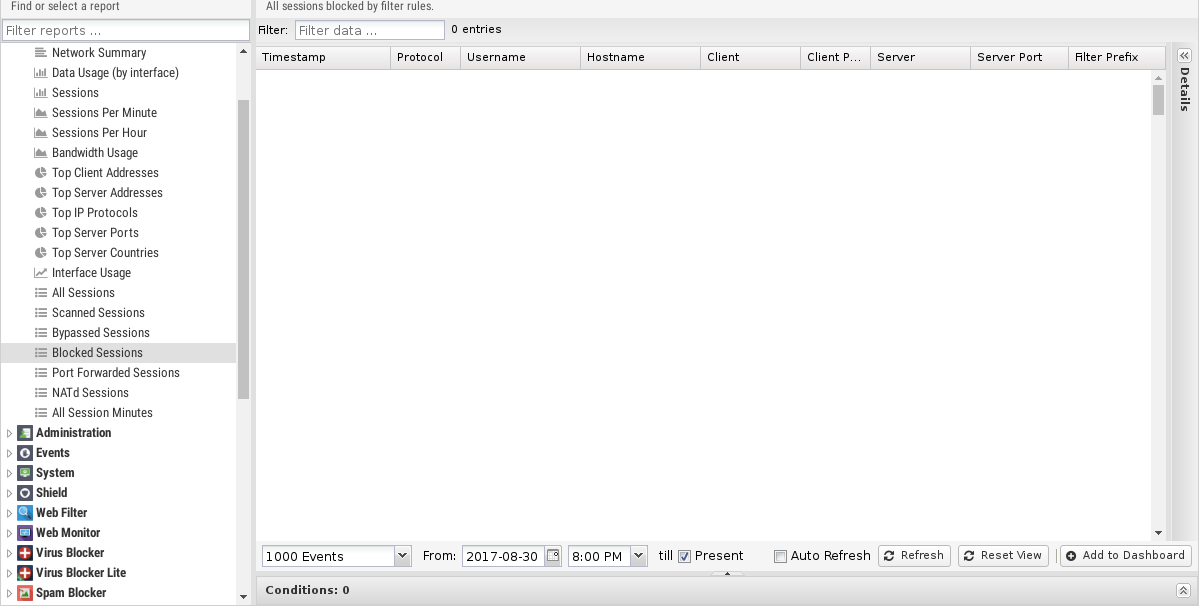The height and width of the screenshot is (606, 1199).
Task: Click the Top Client Addresses pie icon
Action: click(x=41, y=173)
